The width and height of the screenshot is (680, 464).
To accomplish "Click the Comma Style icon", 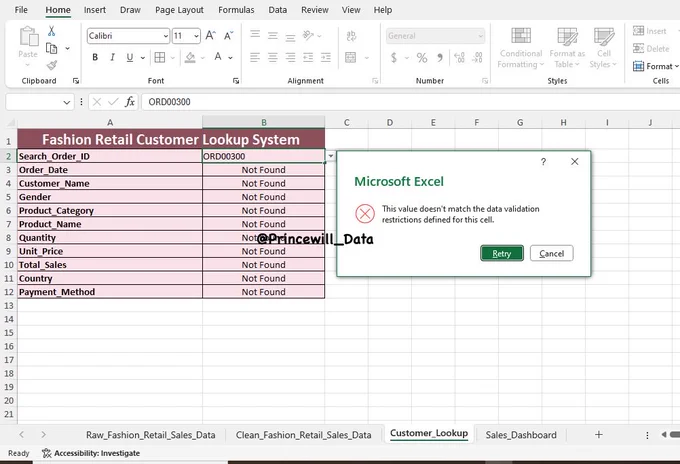I will 440,57.
